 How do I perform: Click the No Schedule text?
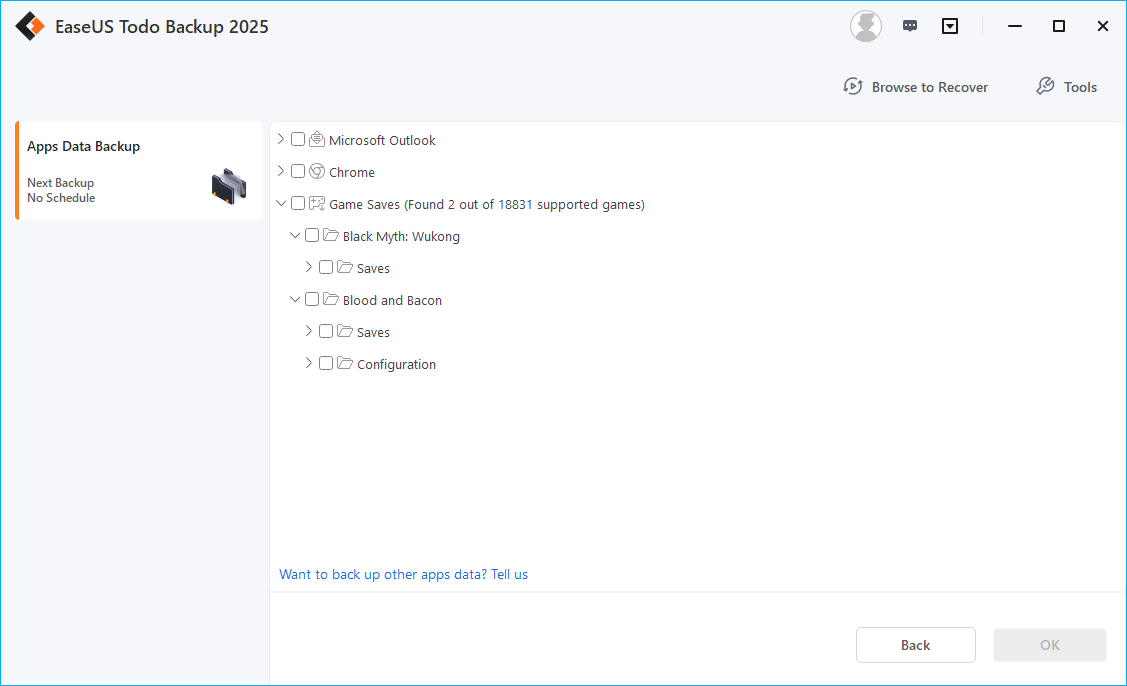click(x=61, y=198)
